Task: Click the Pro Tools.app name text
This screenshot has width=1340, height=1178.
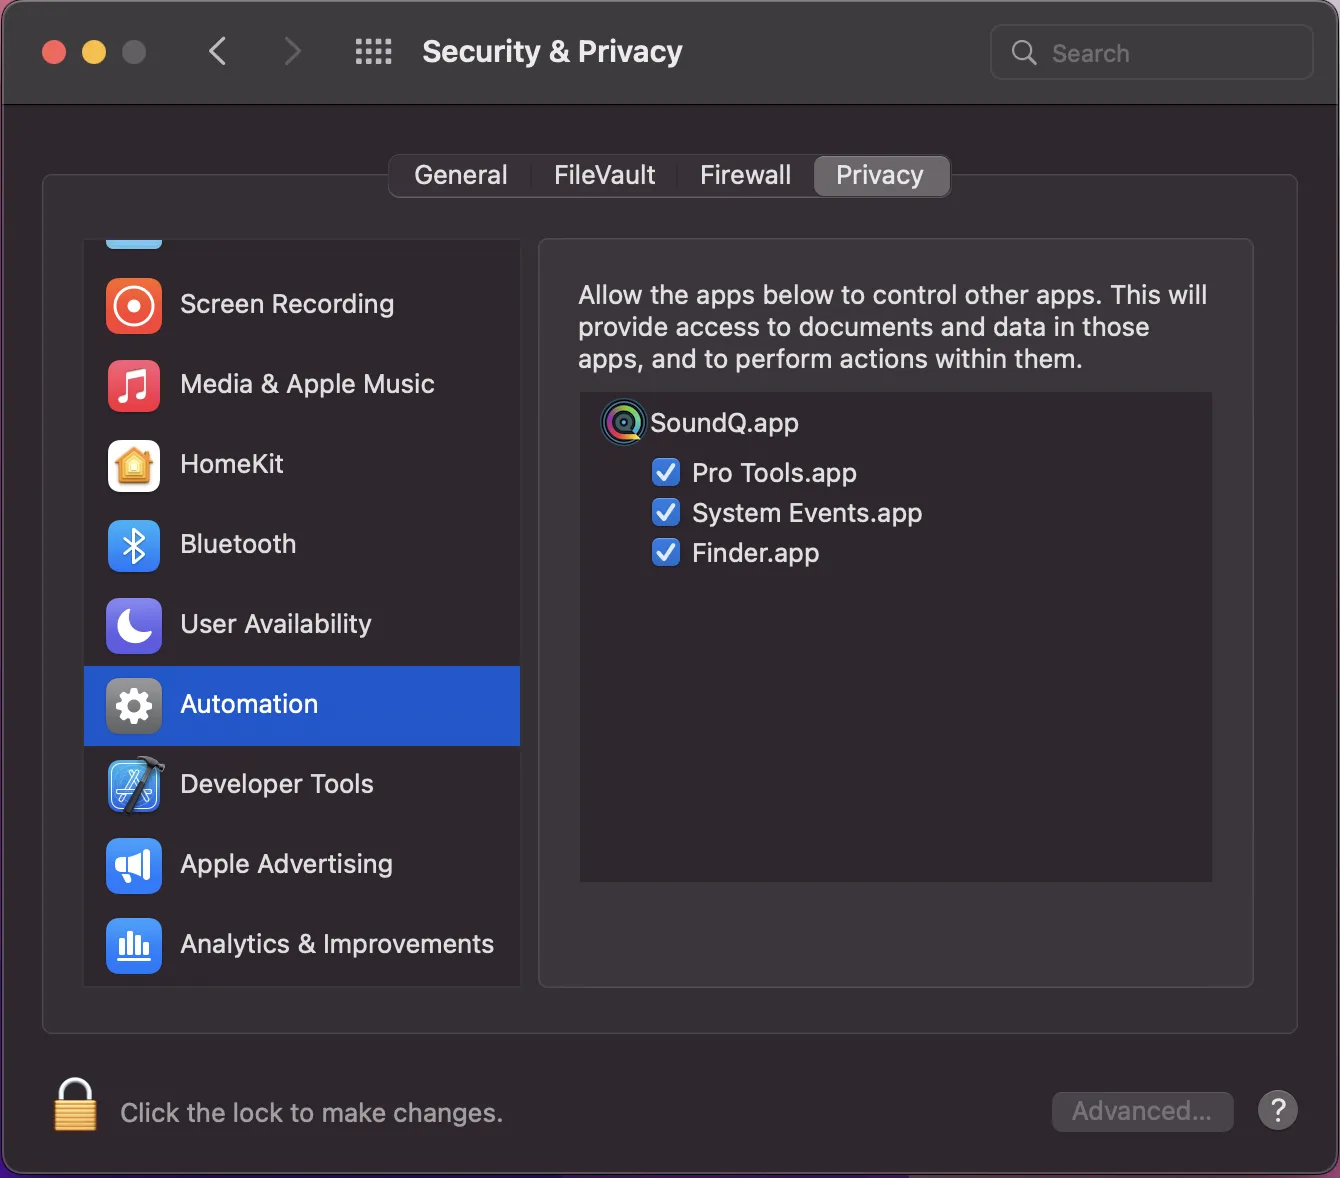Action: pyautogui.click(x=774, y=473)
